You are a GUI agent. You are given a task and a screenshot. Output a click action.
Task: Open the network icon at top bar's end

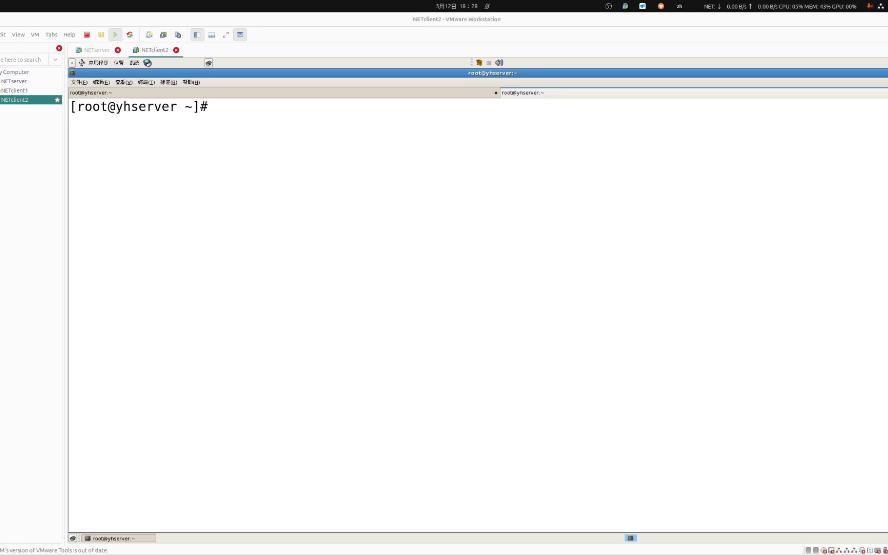[881, 6]
